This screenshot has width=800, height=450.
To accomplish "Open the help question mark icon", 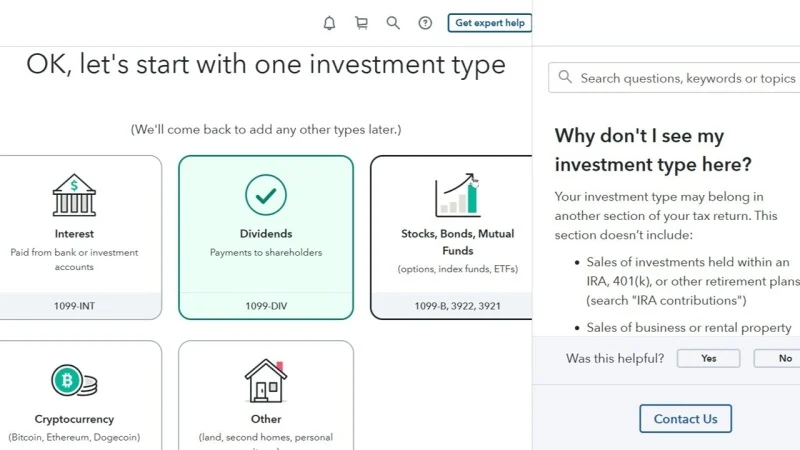I will [425, 23].
